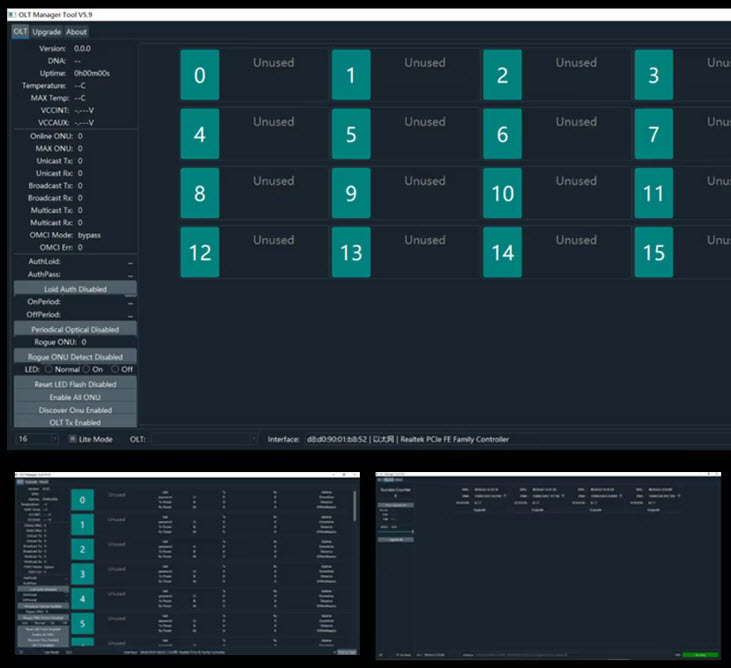Screen dimensions: 731x668
Task: Choose ONU port tile 8
Action: [199, 194]
